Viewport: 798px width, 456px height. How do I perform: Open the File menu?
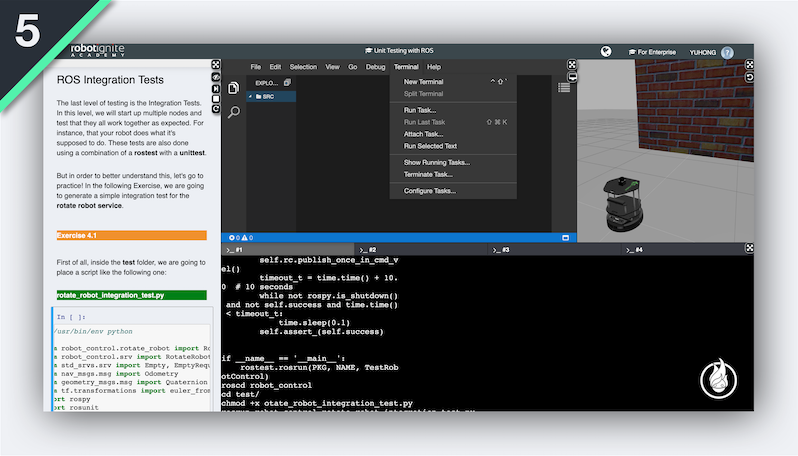(256, 66)
